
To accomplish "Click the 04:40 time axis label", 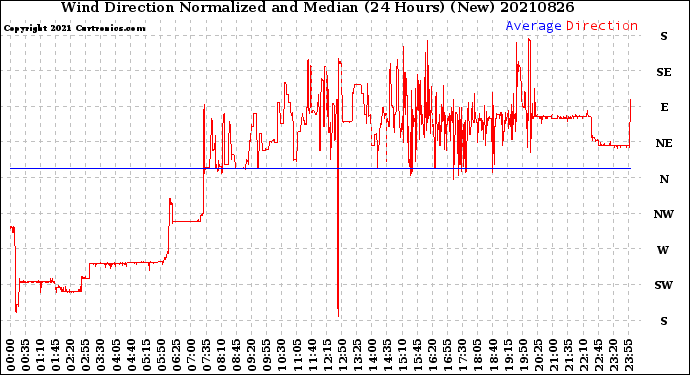I will 131,355.
